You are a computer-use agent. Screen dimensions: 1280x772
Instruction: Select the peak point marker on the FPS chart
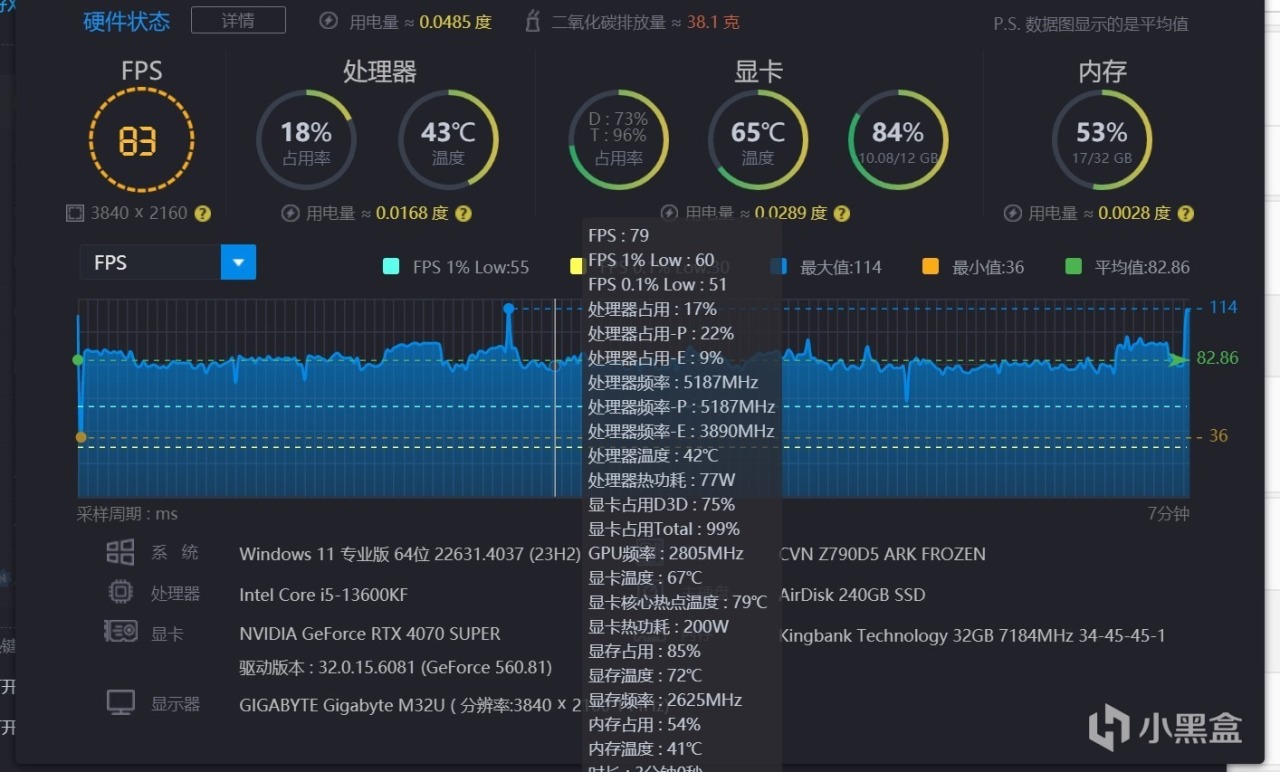point(509,308)
